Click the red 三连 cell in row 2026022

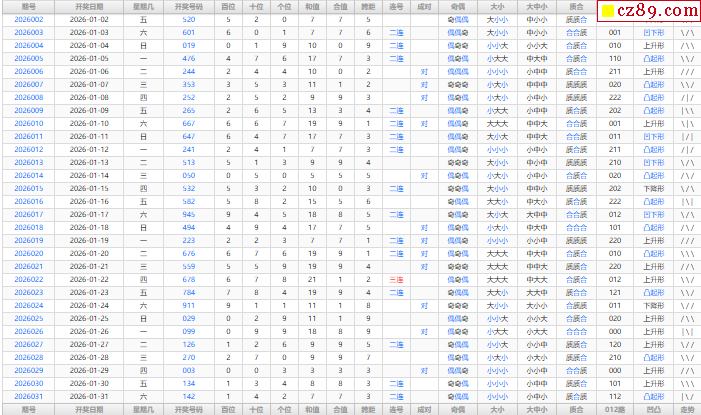[396, 279]
